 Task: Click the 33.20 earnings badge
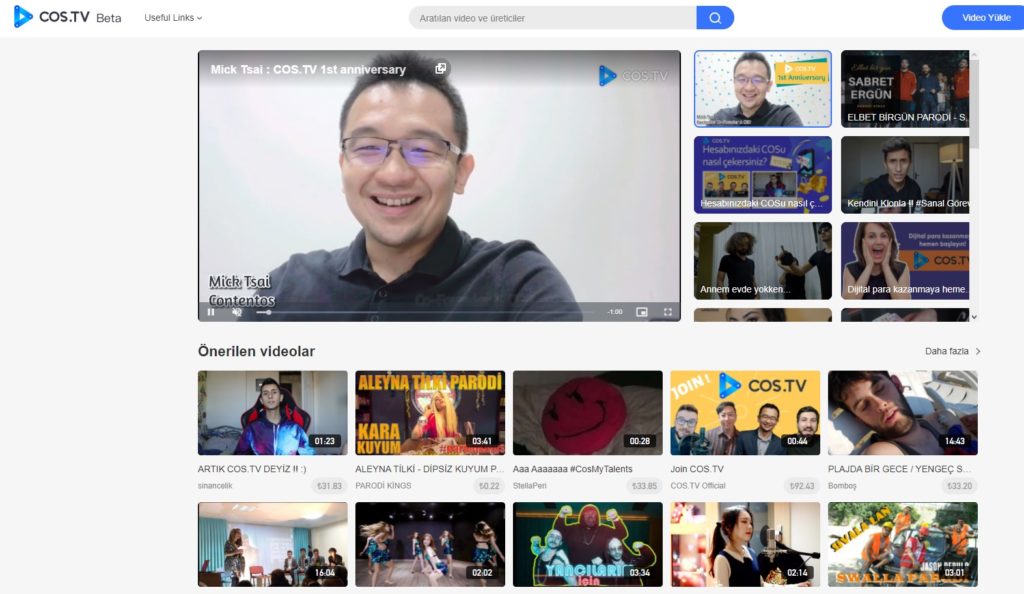(959, 486)
